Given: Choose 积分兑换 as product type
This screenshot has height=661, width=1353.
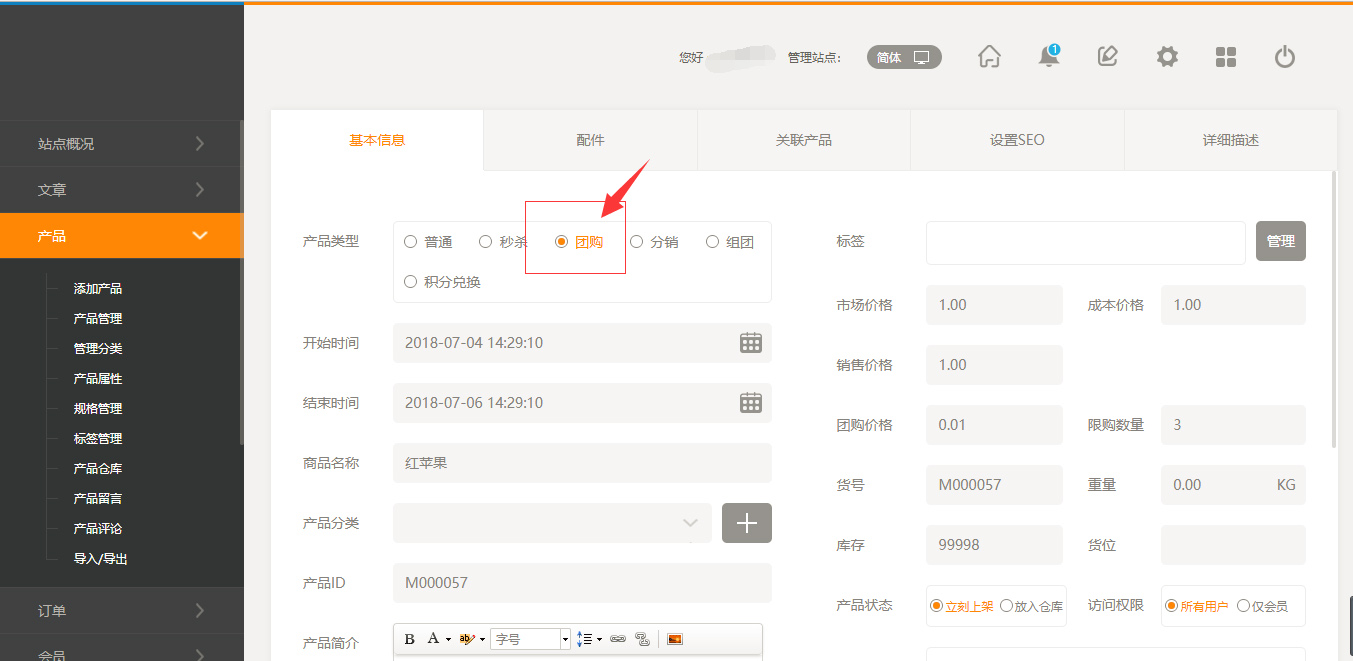Looking at the screenshot, I should [411, 282].
